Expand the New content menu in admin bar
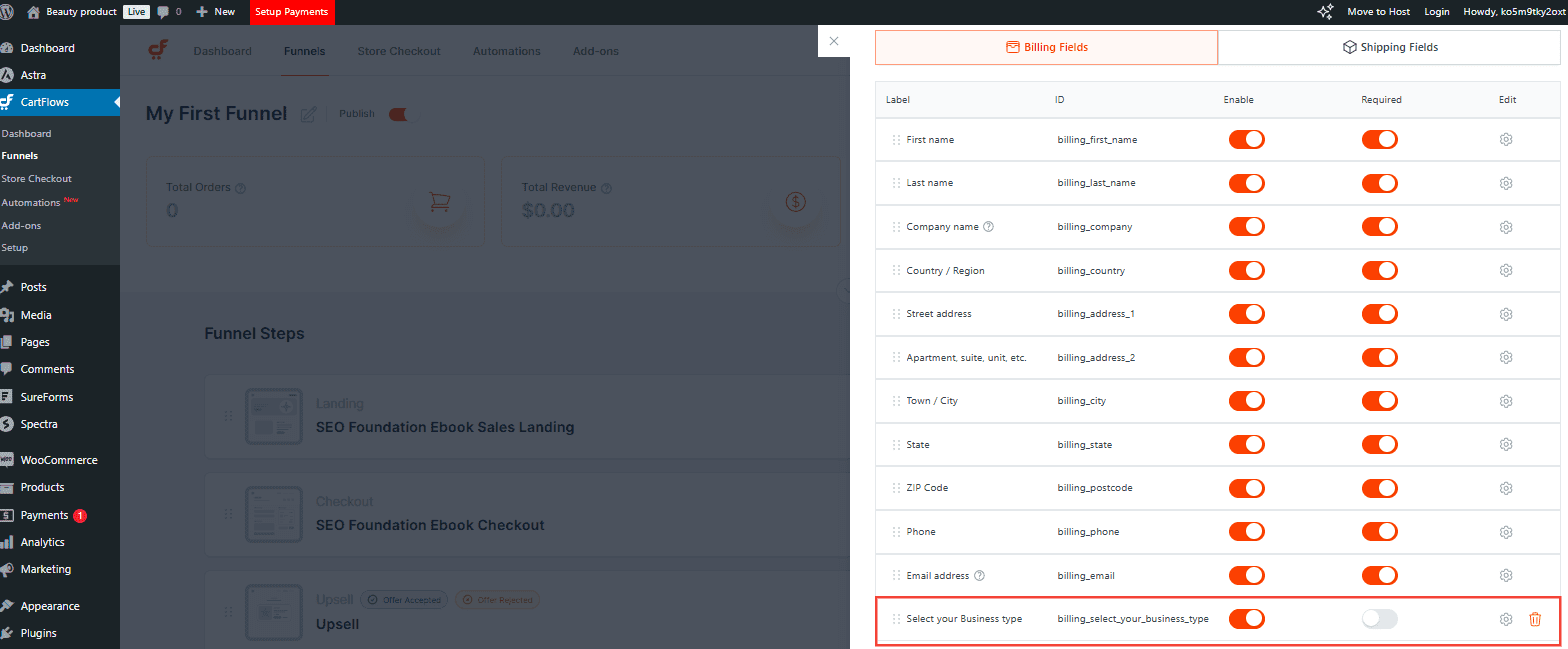The height and width of the screenshot is (649, 1568). (x=215, y=12)
